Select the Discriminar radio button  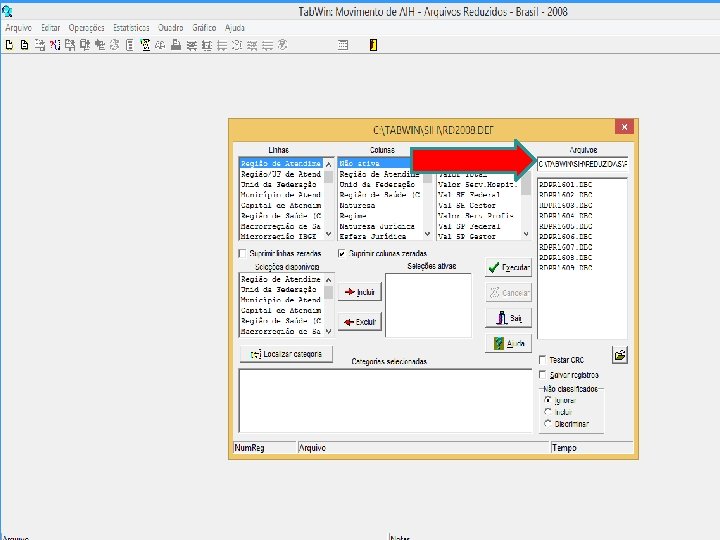tap(547, 423)
